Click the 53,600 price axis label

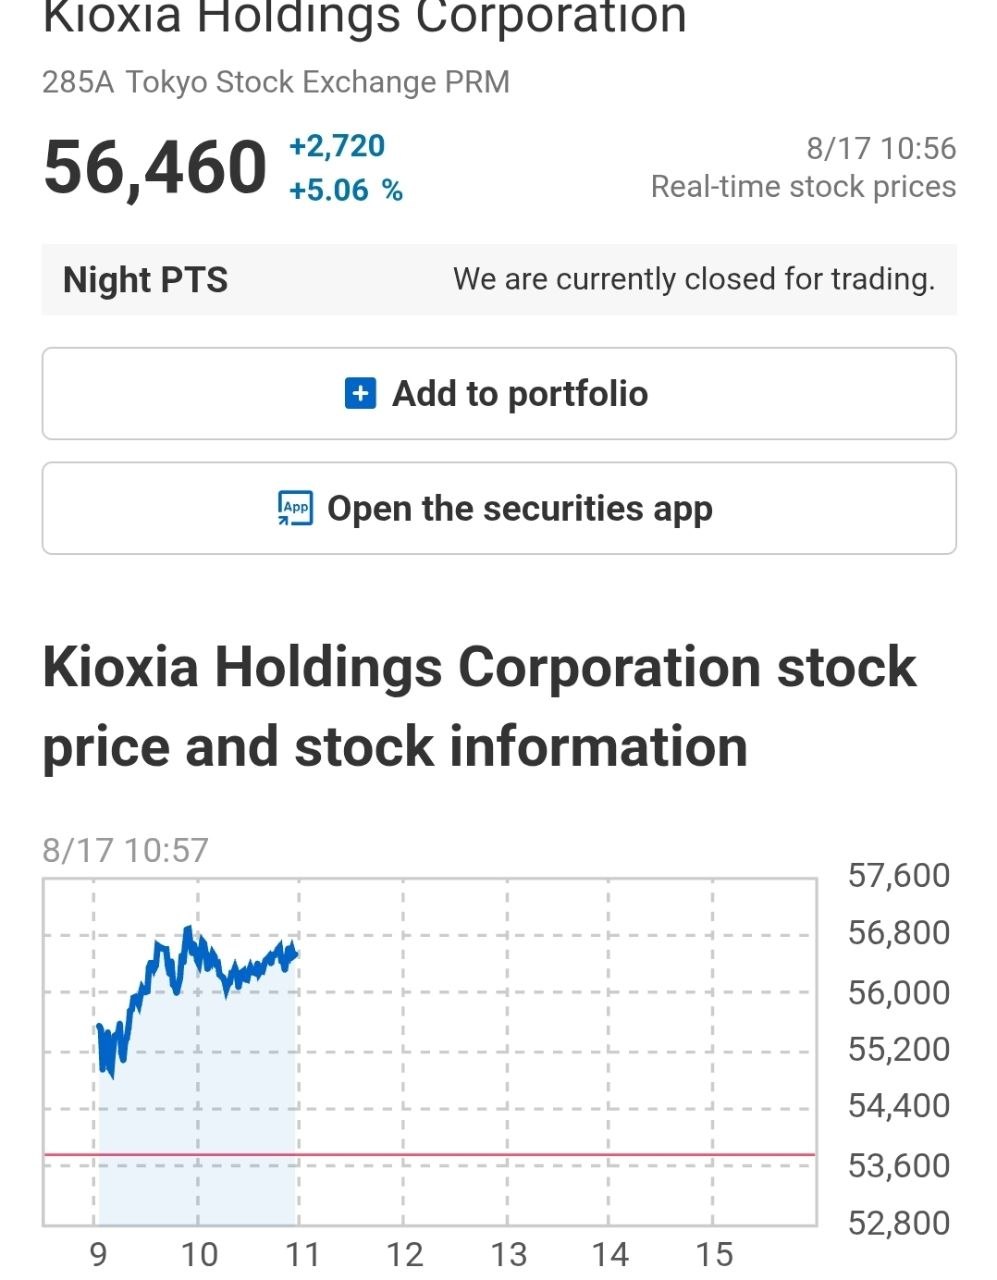(899, 1165)
